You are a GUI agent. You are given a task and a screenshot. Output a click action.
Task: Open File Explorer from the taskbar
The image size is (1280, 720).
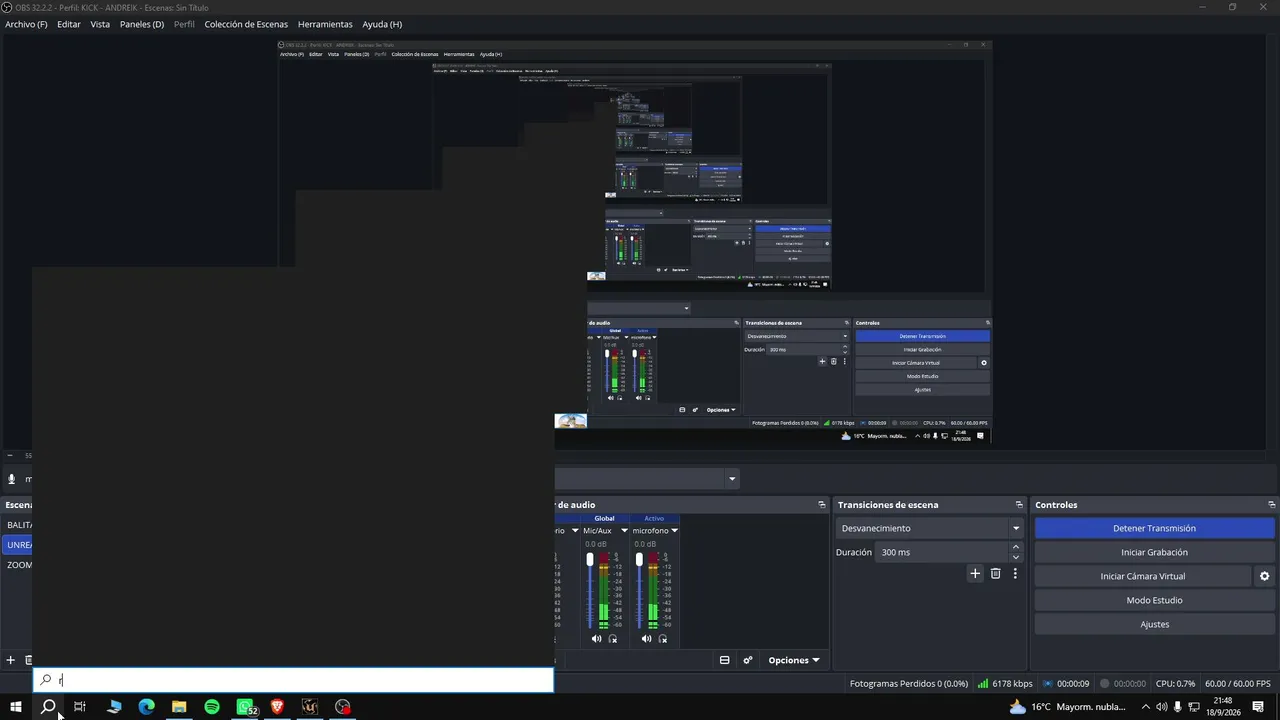pos(179,707)
